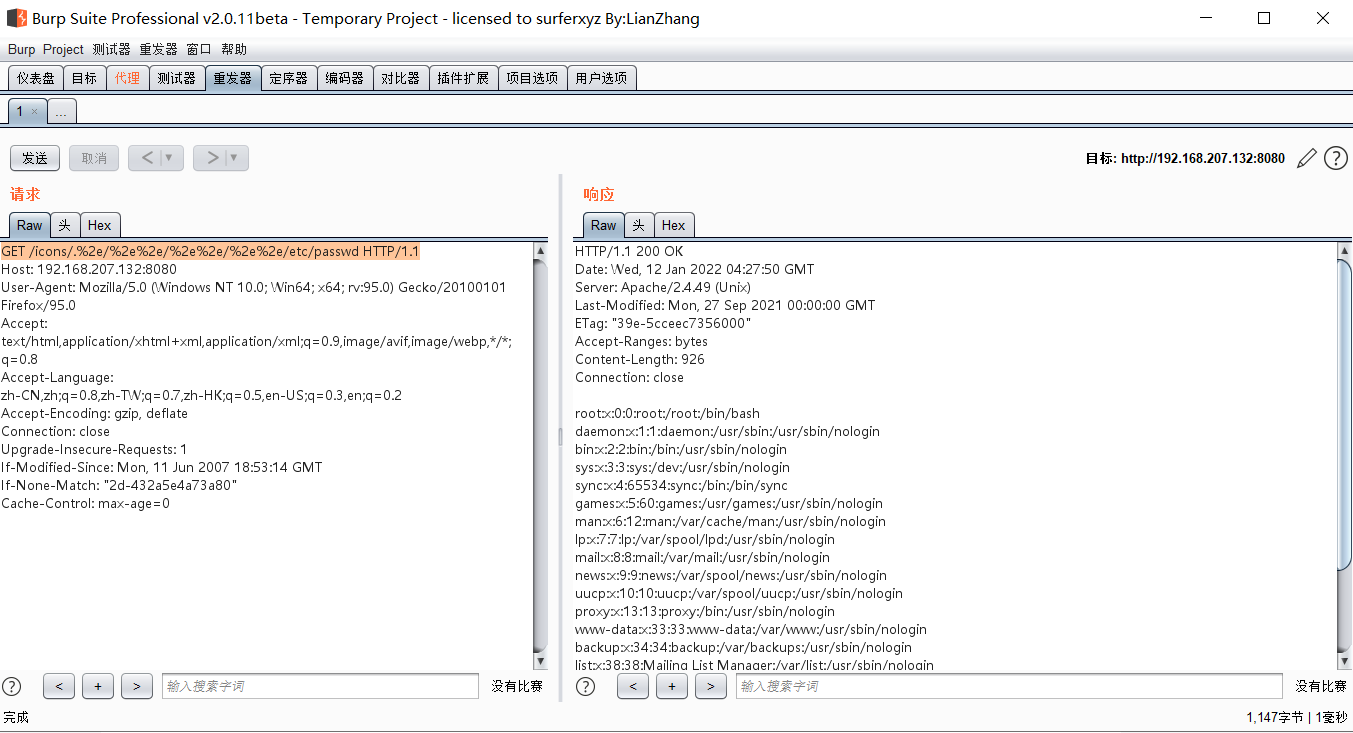Switch to the 定序器 tab
This screenshot has height=733, width=1353.
point(289,78)
